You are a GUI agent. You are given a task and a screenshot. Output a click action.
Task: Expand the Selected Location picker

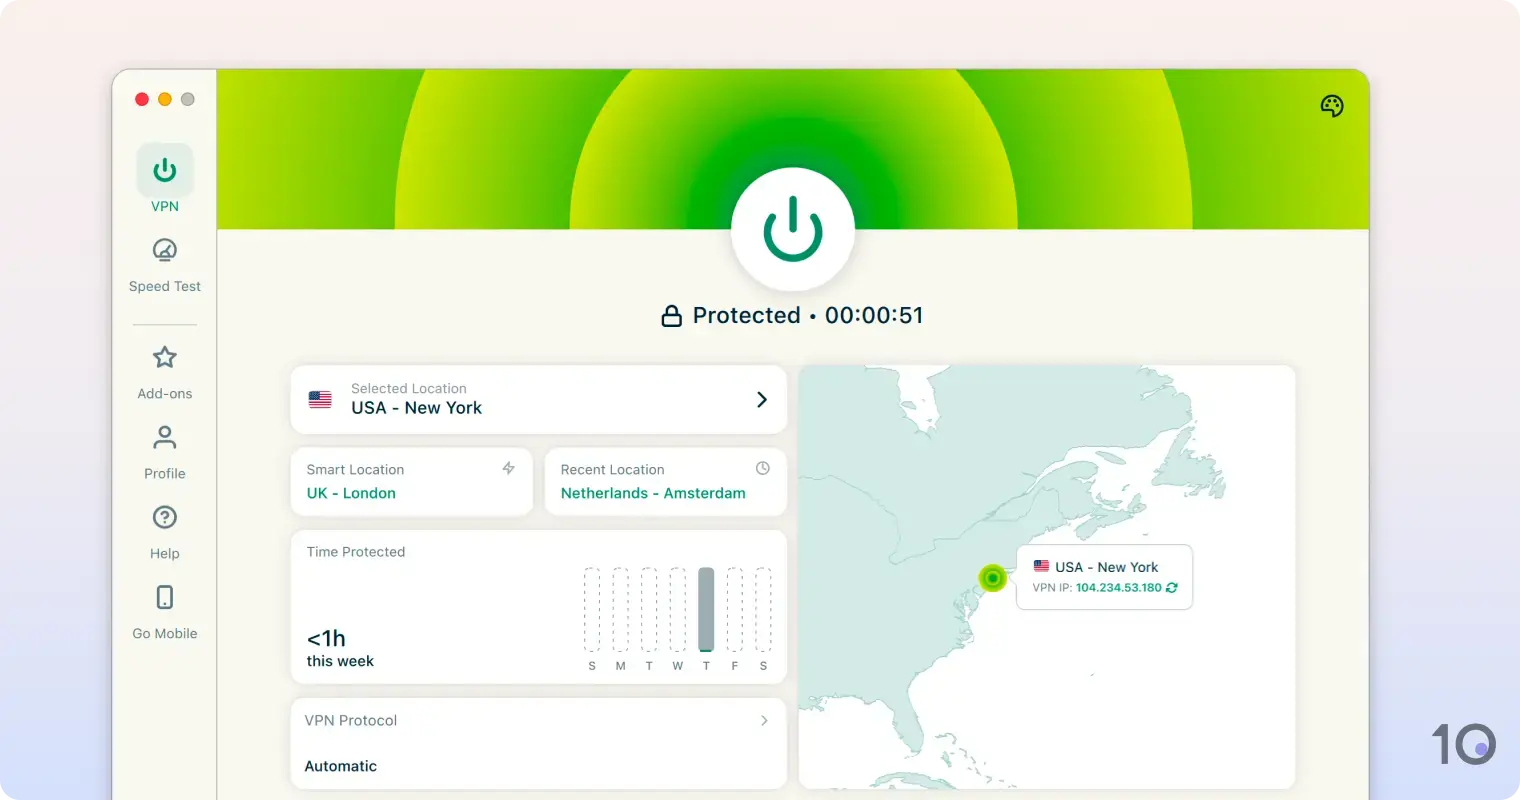point(762,399)
